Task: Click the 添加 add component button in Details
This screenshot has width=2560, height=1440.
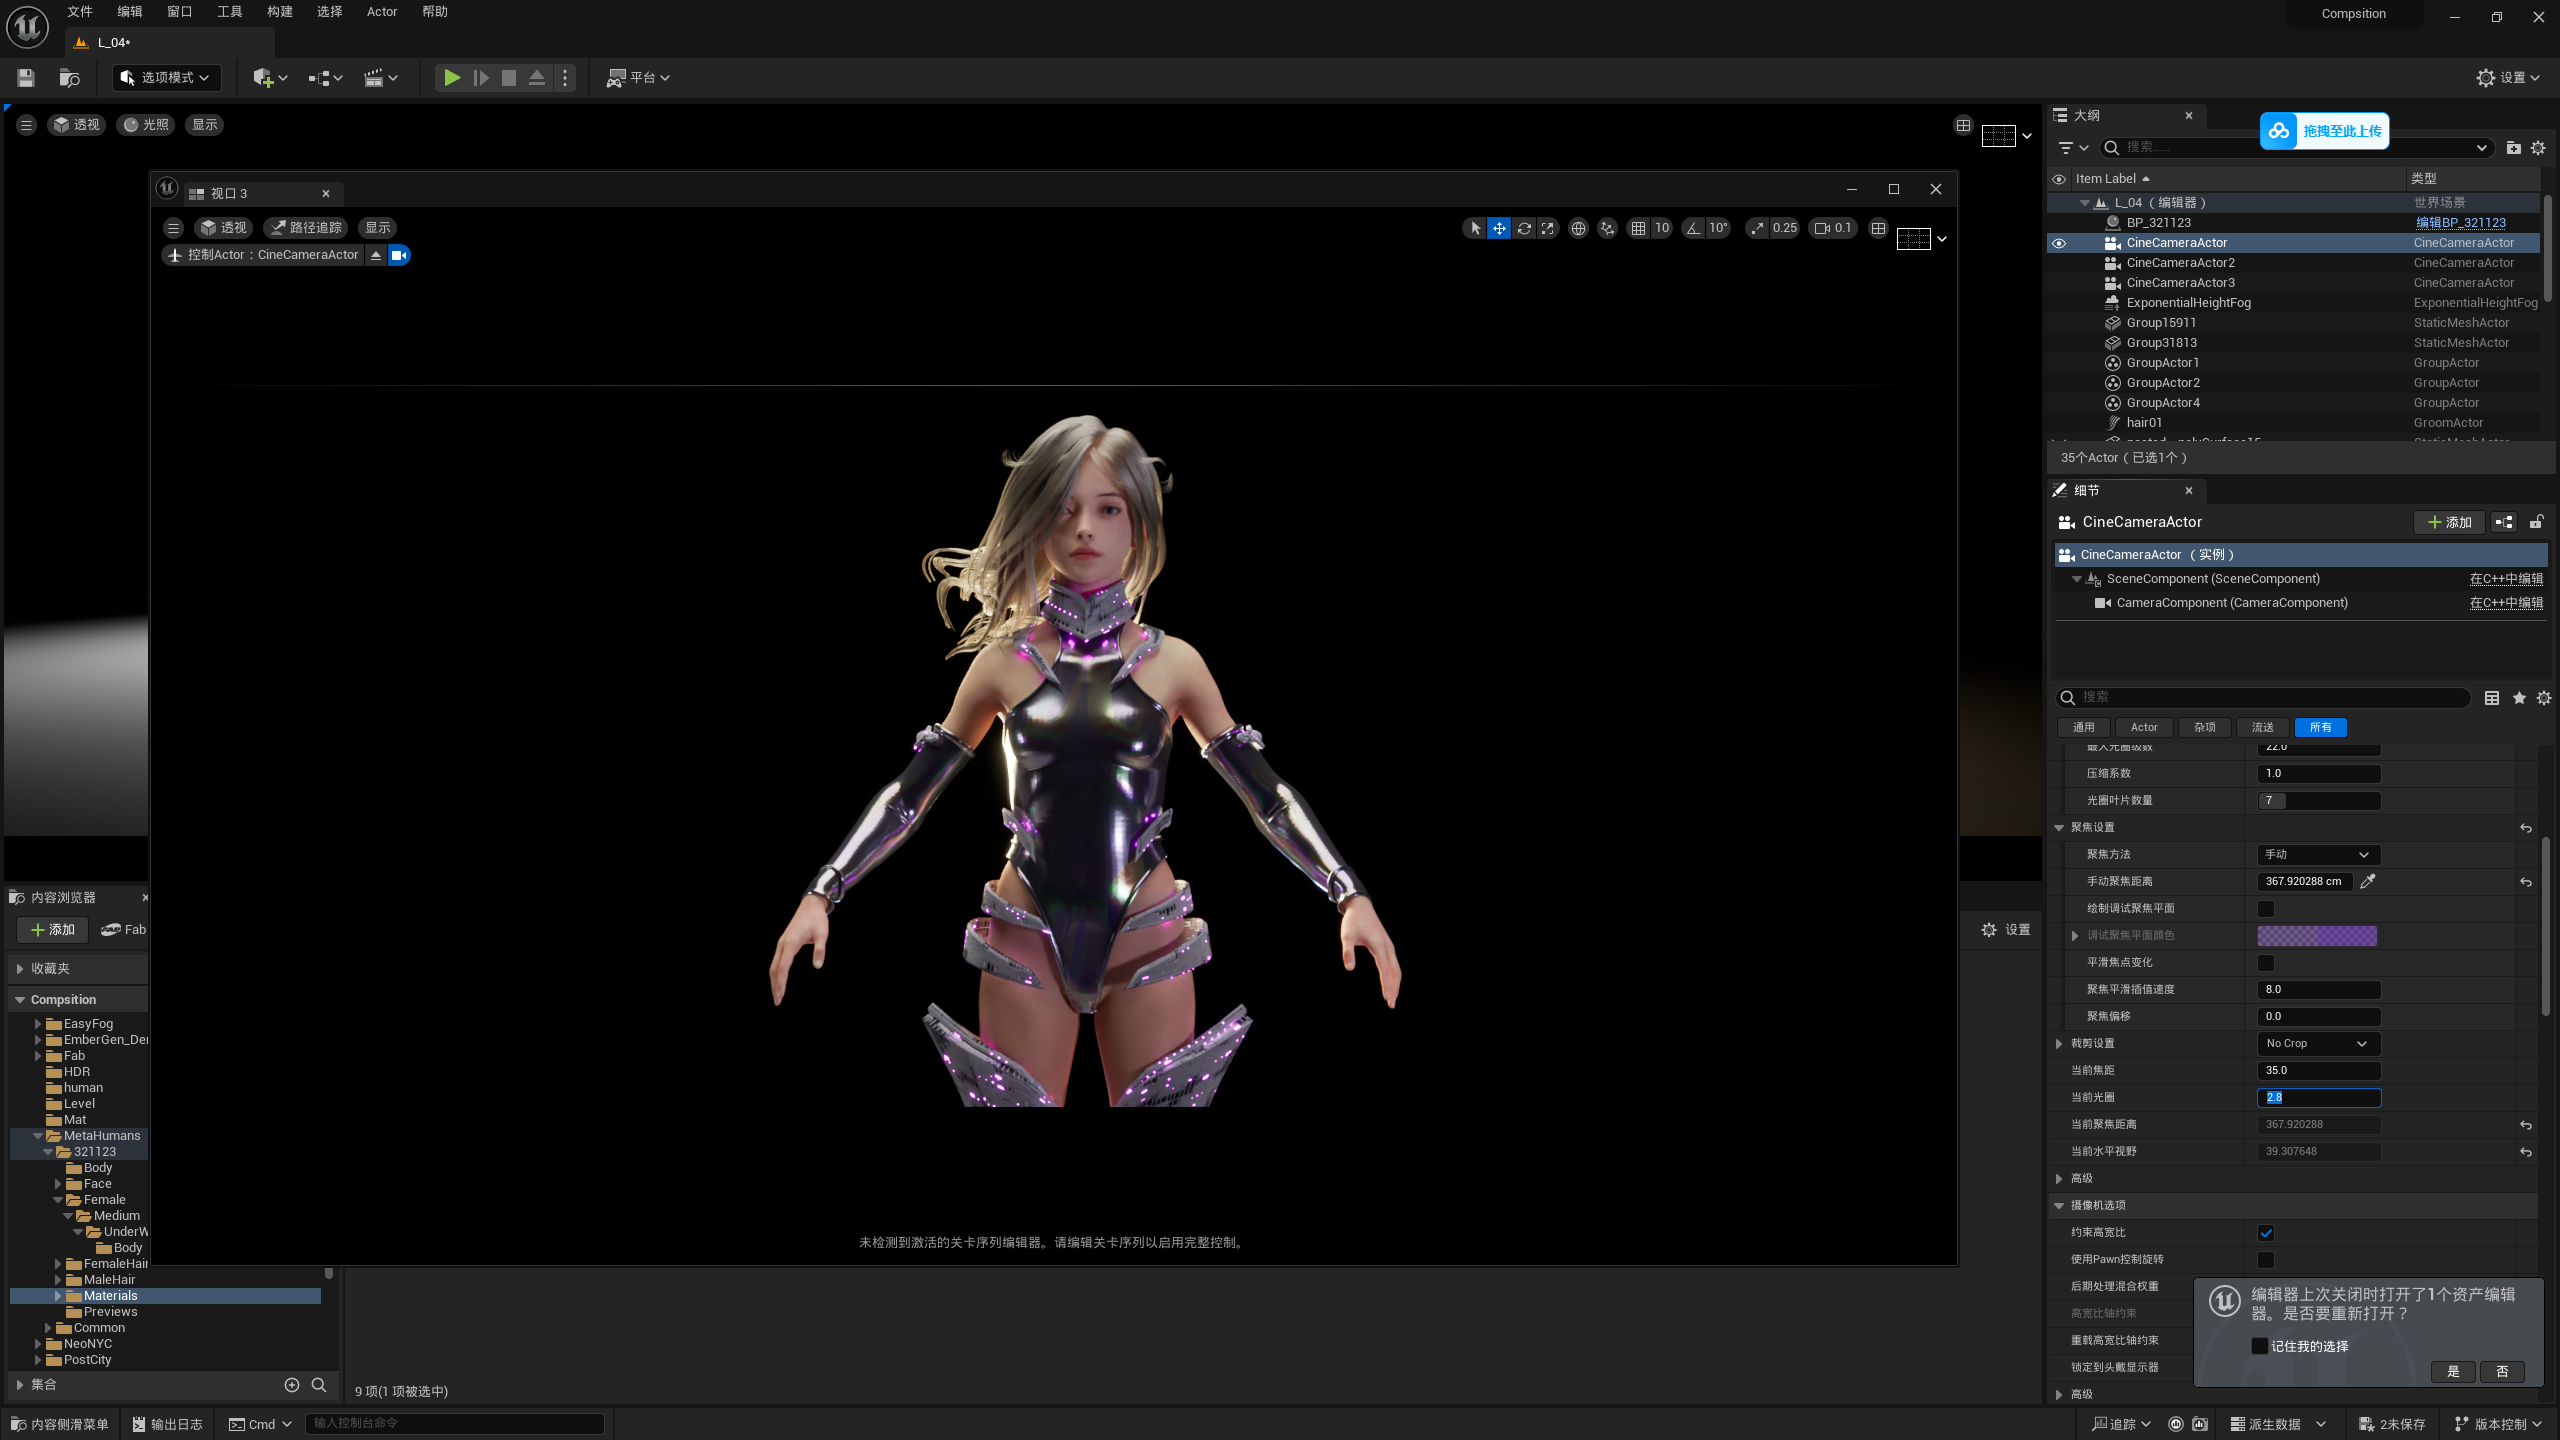Action: coord(2449,522)
